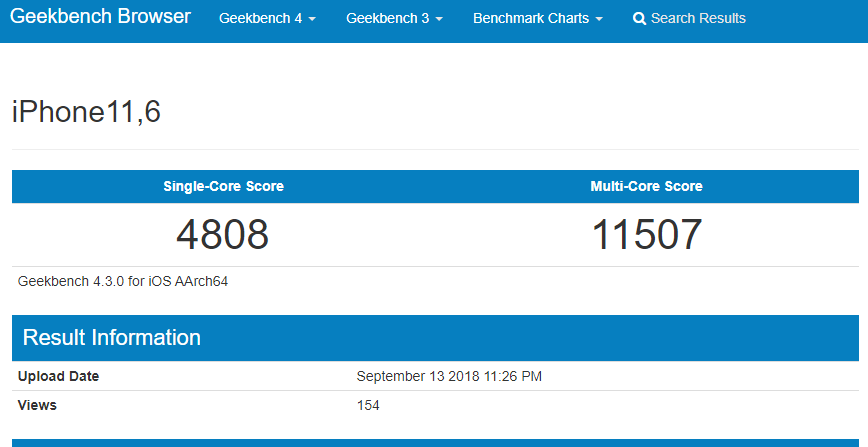
Task: Expand the Geekbench 3 dropdown menu
Action: click(x=394, y=18)
